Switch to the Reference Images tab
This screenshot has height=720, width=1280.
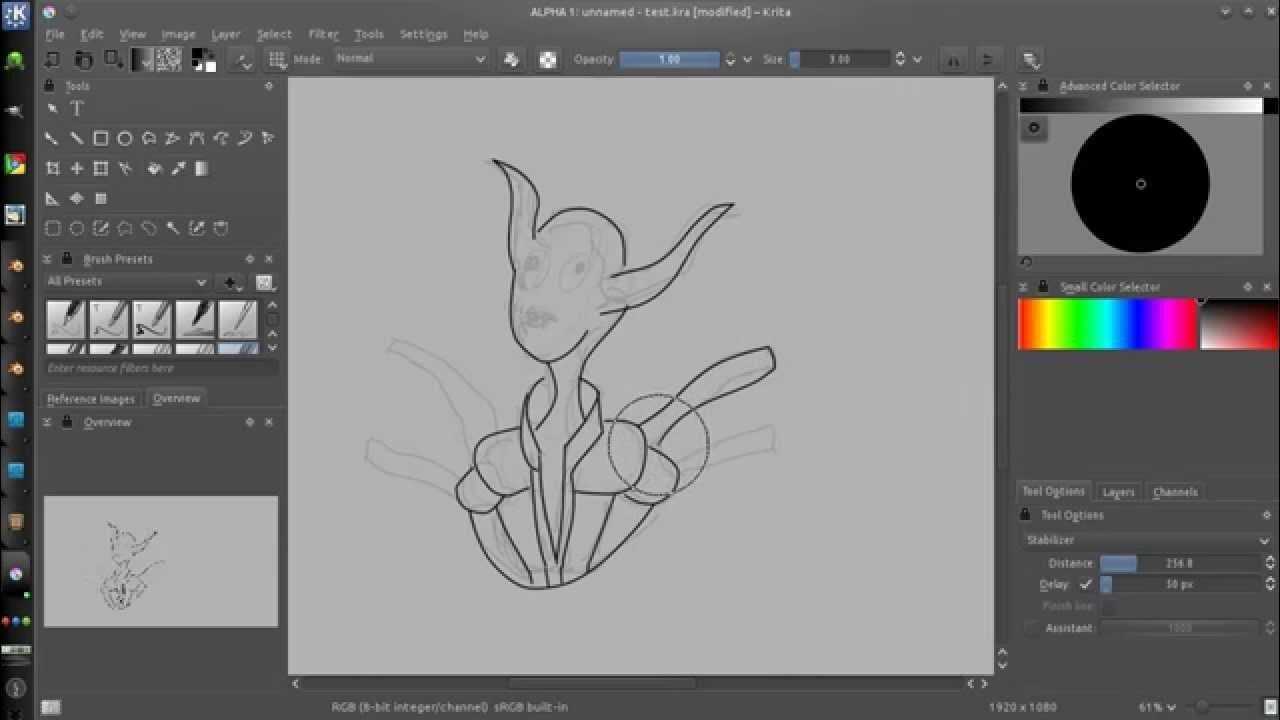91,399
